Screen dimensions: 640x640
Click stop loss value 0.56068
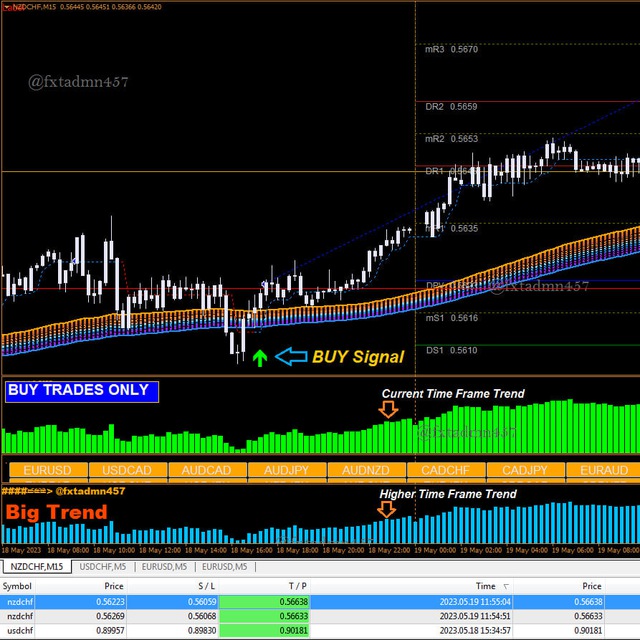(x=202, y=616)
